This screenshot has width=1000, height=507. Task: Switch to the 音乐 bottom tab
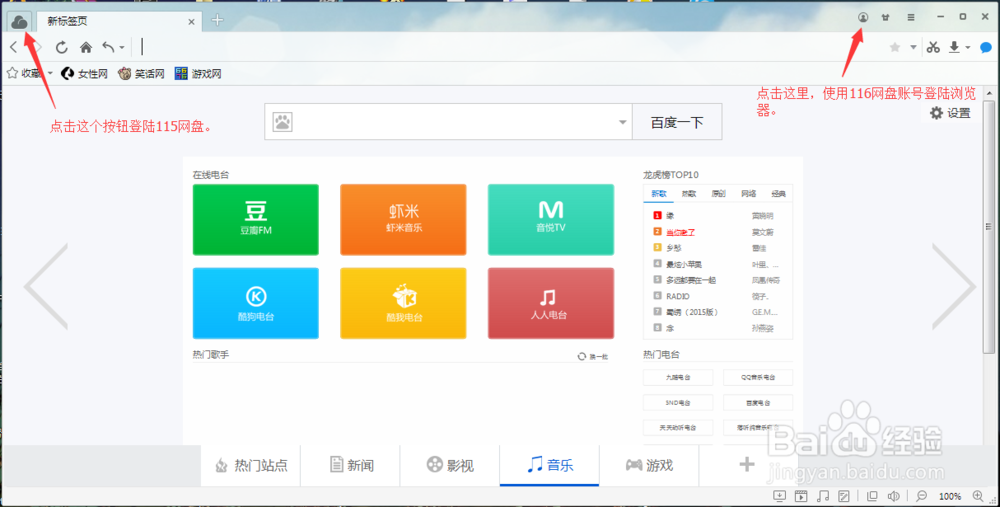(x=550, y=466)
